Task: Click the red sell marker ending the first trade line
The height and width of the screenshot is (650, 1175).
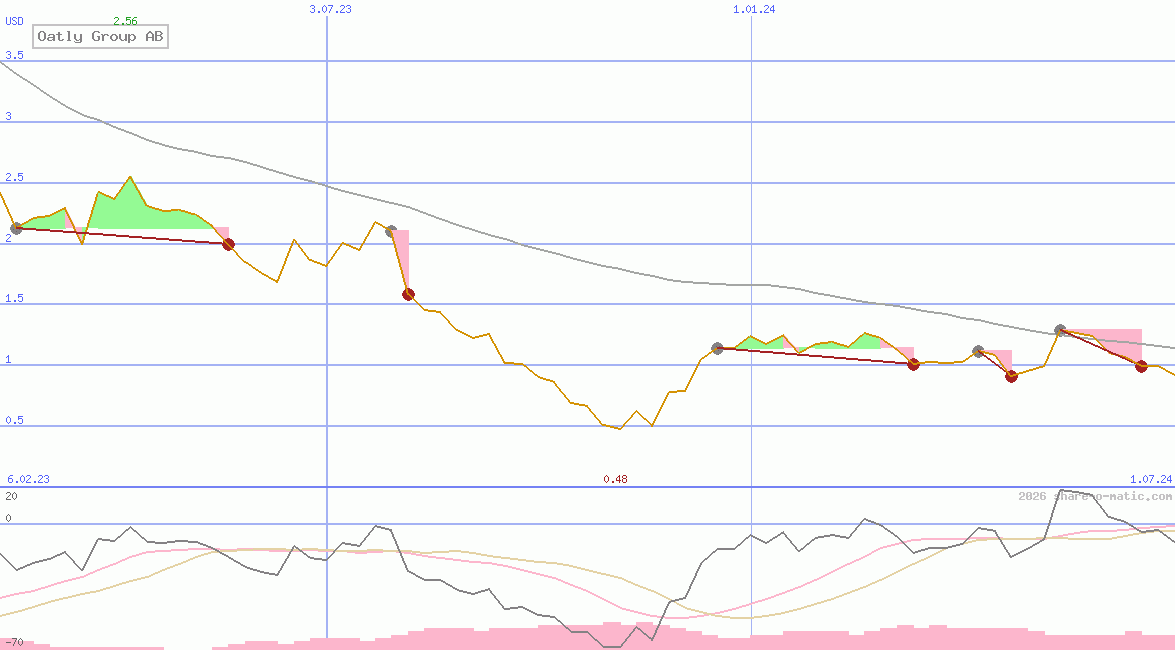Action: tap(228, 244)
